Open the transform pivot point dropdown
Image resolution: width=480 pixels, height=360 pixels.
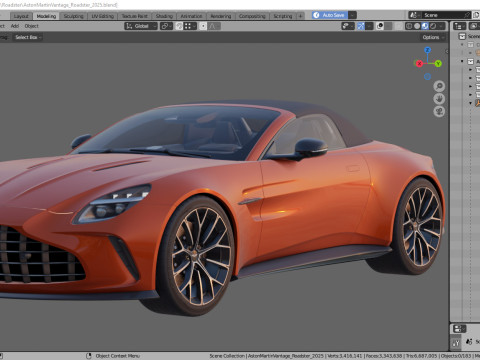[x=166, y=26]
